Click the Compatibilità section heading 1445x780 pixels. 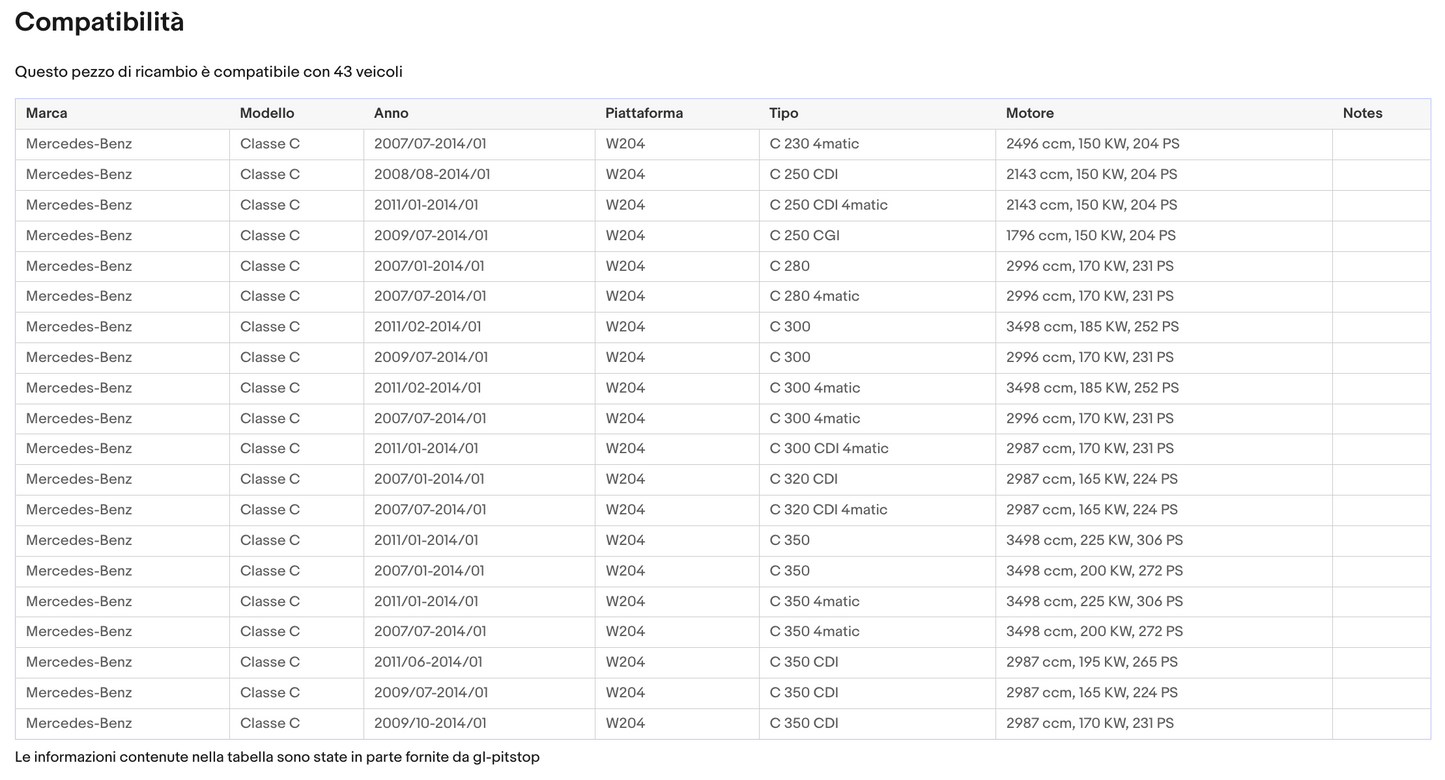click(99, 22)
